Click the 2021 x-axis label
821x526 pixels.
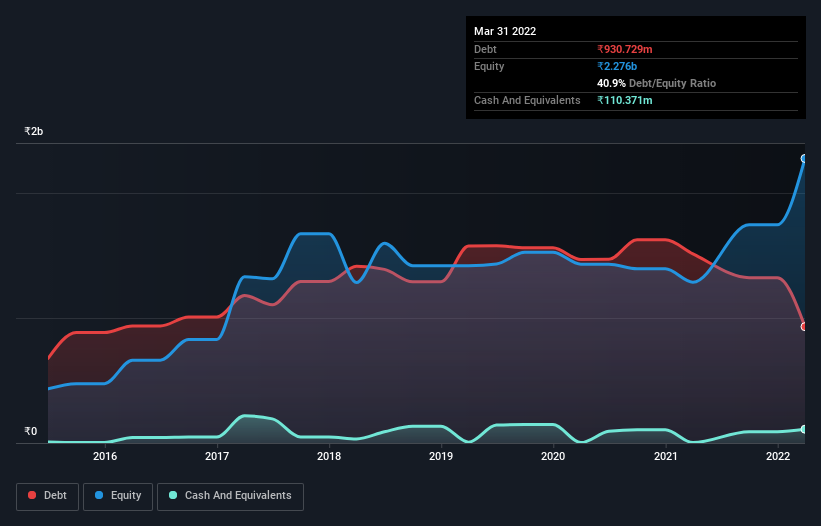665,456
